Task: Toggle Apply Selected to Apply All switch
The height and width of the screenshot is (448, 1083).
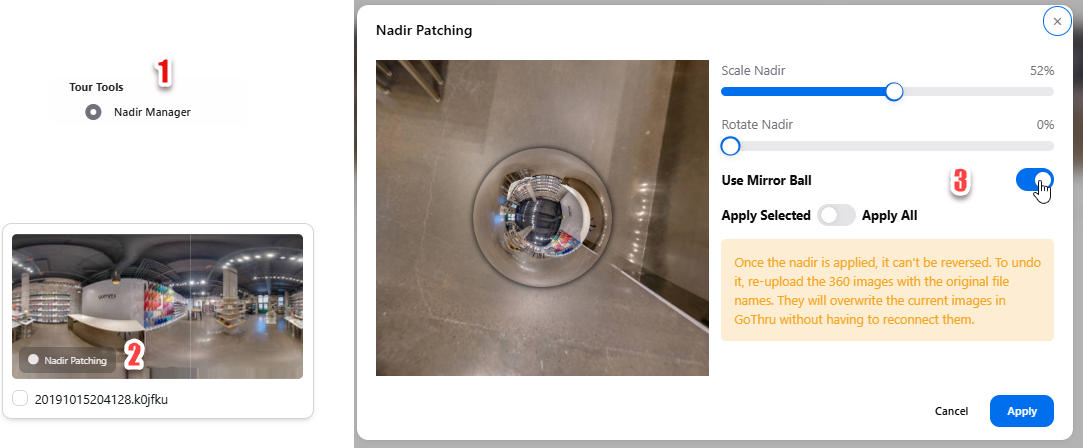Action: [836, 215]
